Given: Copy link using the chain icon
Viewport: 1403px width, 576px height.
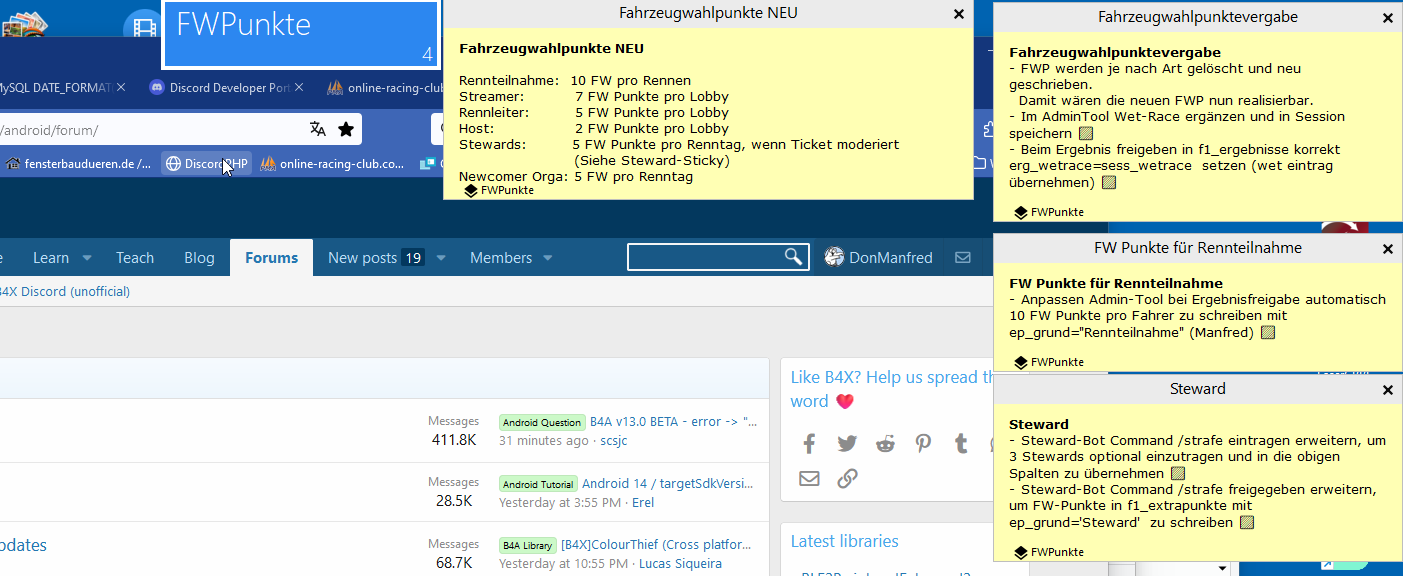Looking at the screenshot, I should click(847, 479).
